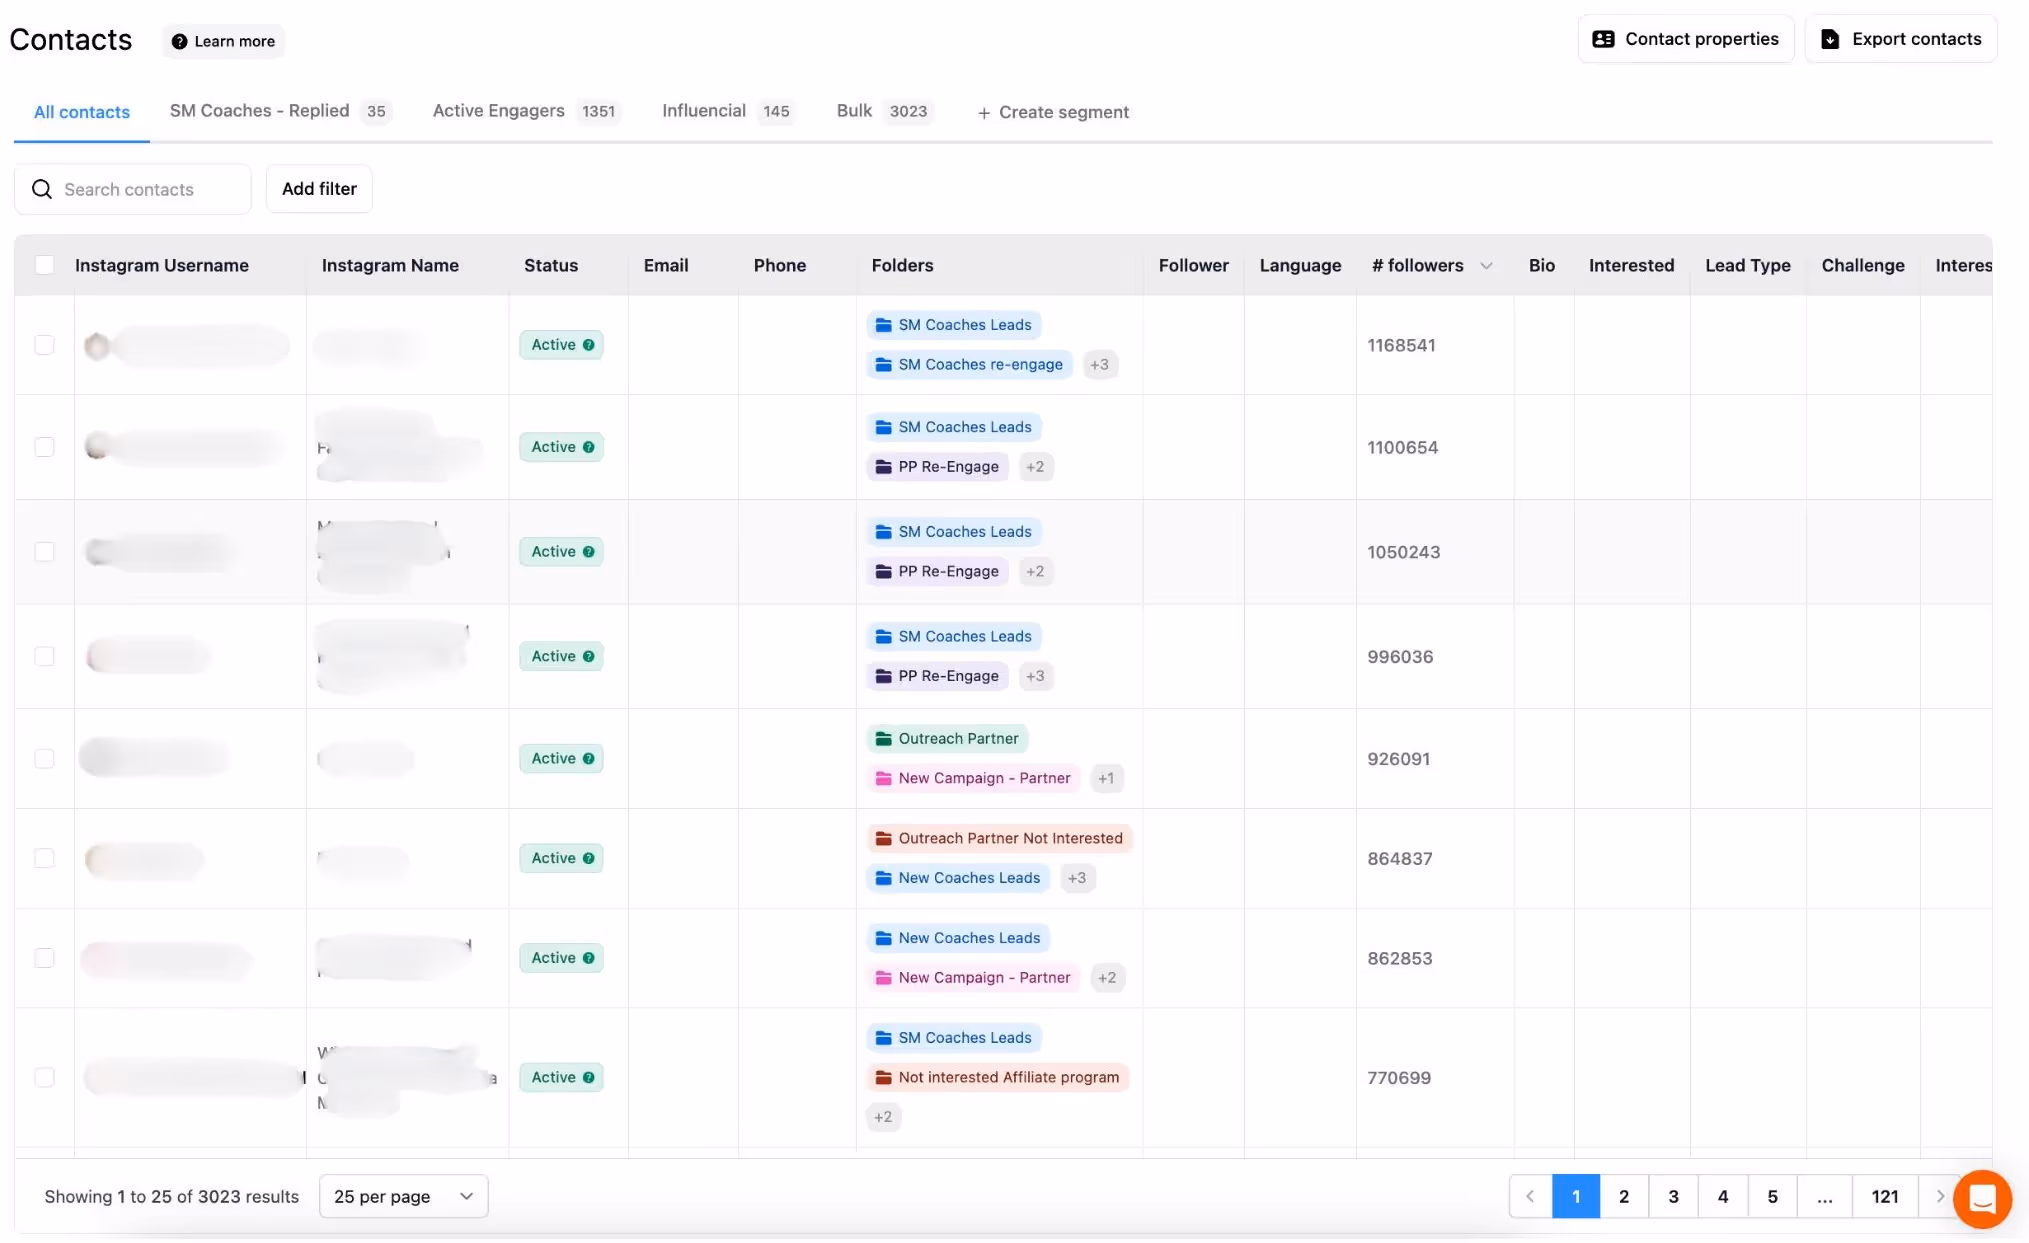The image size is (2029, 1243).
Task: Click the help icon beside Learn more
Action: (x=179, y=41)
